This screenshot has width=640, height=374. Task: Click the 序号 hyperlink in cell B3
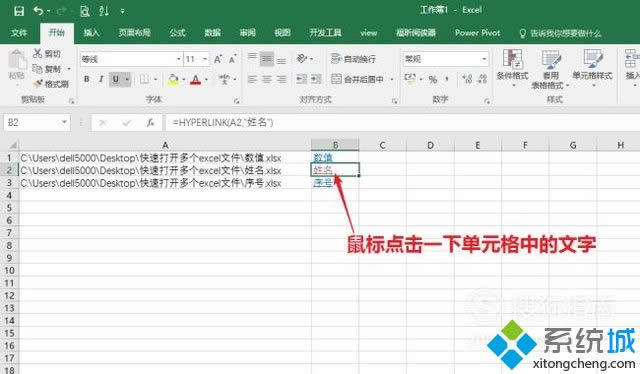point(323,182)
